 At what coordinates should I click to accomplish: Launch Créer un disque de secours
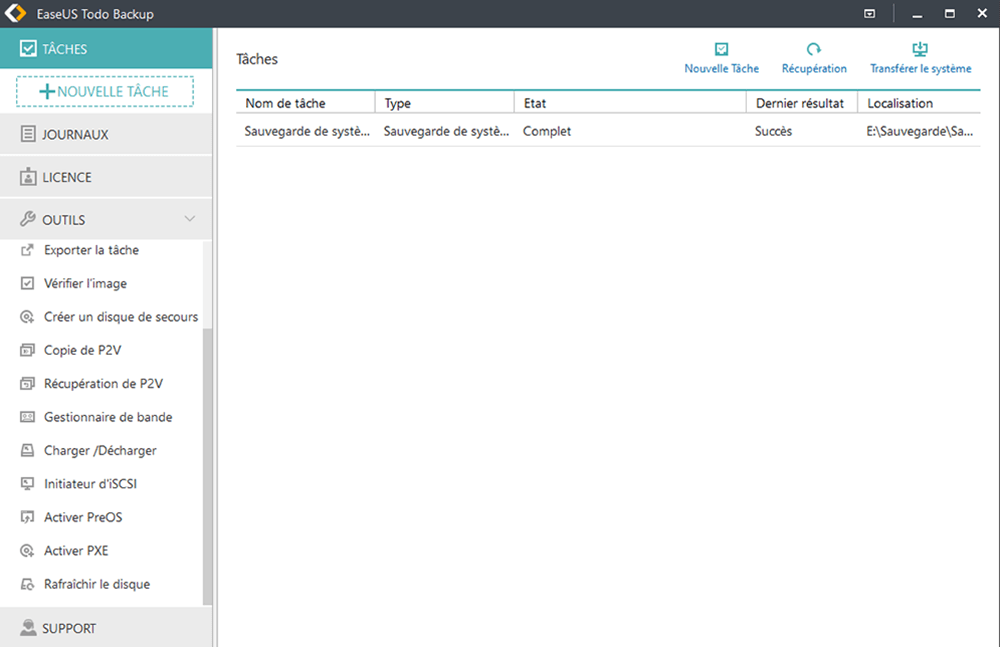120,317
